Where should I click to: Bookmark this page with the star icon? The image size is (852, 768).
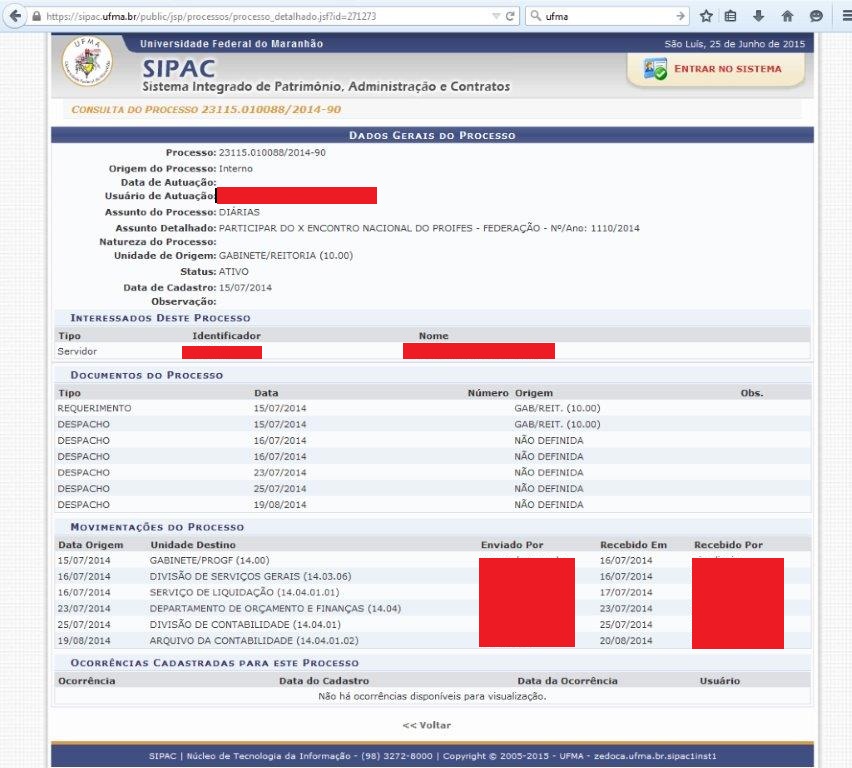(706, 16)
